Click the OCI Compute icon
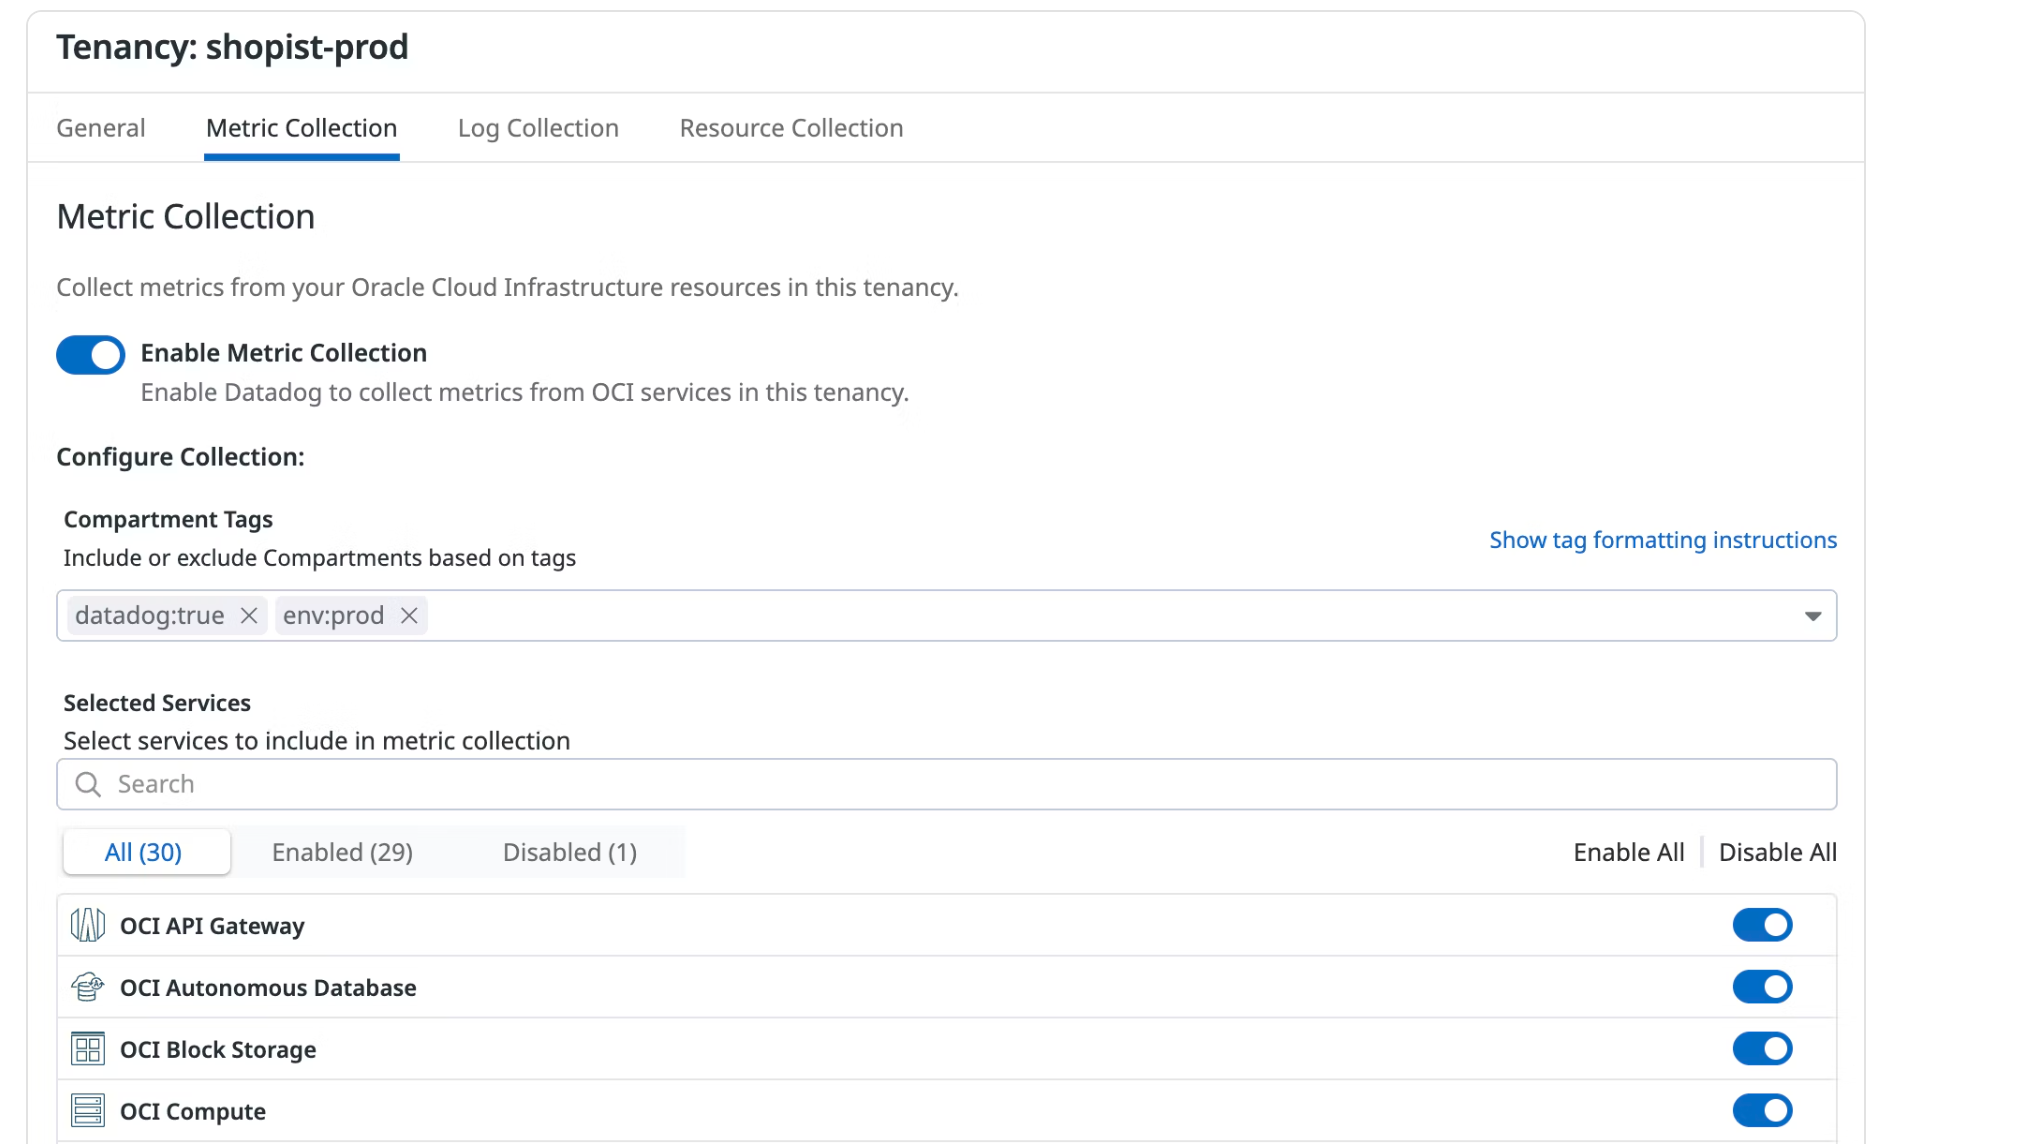The image size is (2026, 1144). coord(89,1110)
